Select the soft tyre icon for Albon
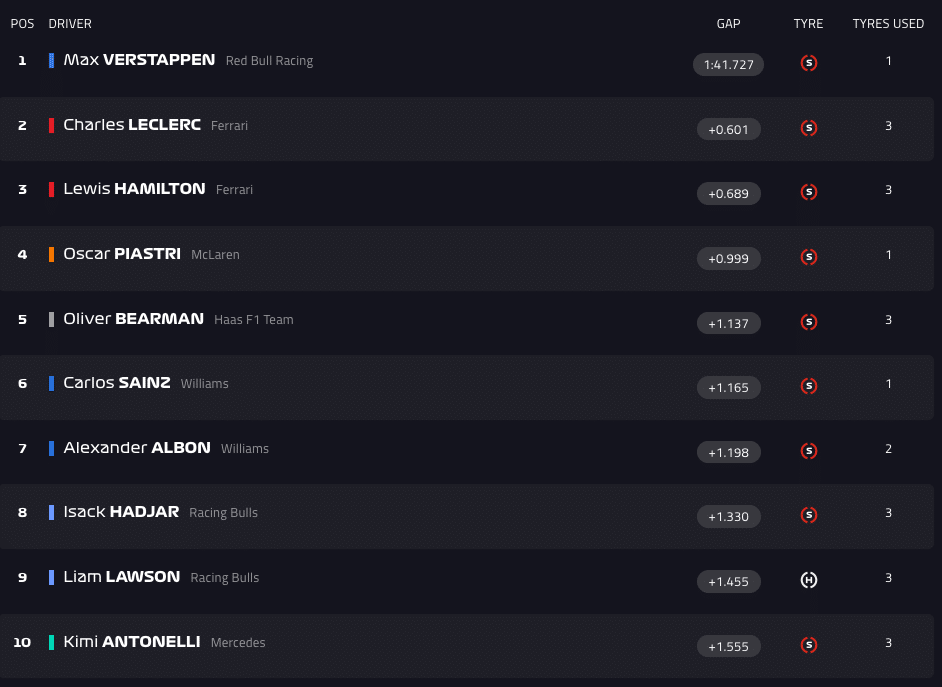 [808, 451]
